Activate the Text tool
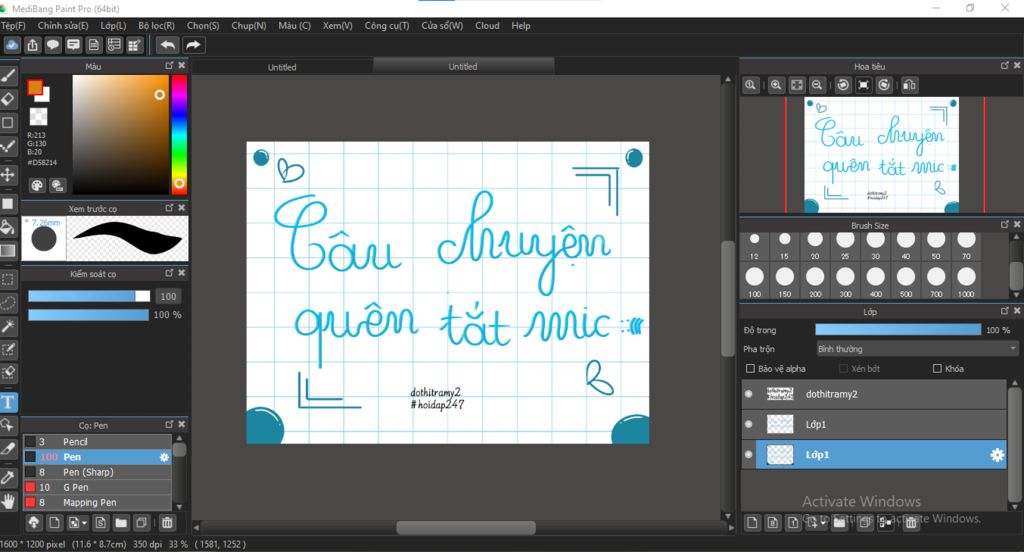The height and width of the screenshot is (552, 1024). (8, 402)
